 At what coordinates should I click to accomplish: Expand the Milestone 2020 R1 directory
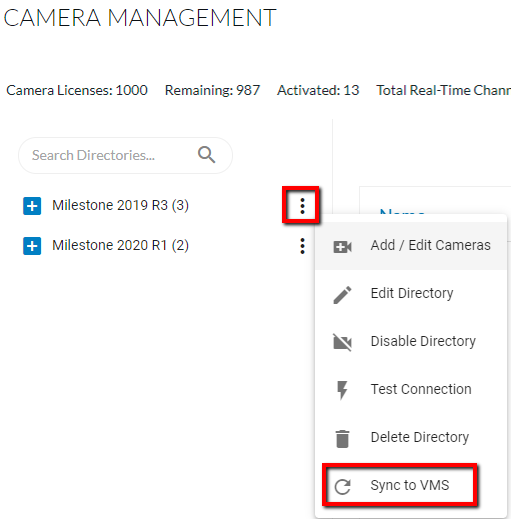[32, 246]
